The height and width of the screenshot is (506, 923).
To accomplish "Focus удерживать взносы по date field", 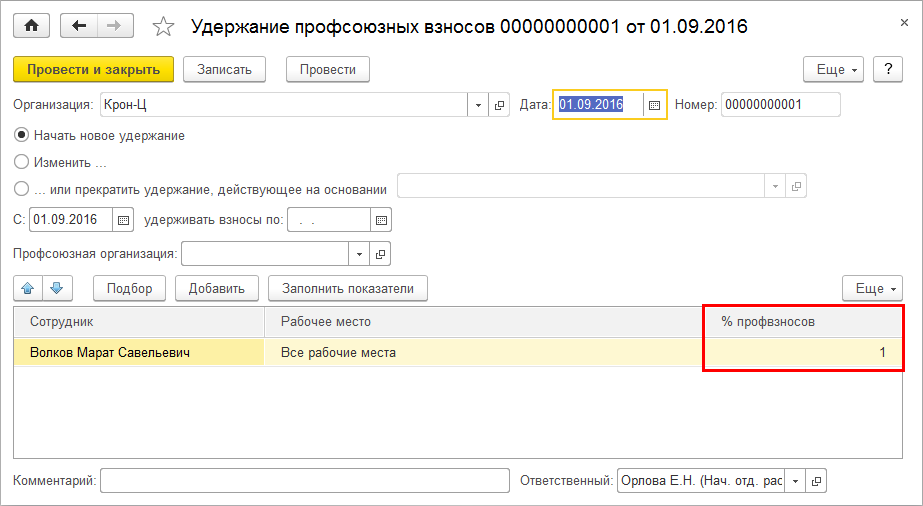I will 329,220.
